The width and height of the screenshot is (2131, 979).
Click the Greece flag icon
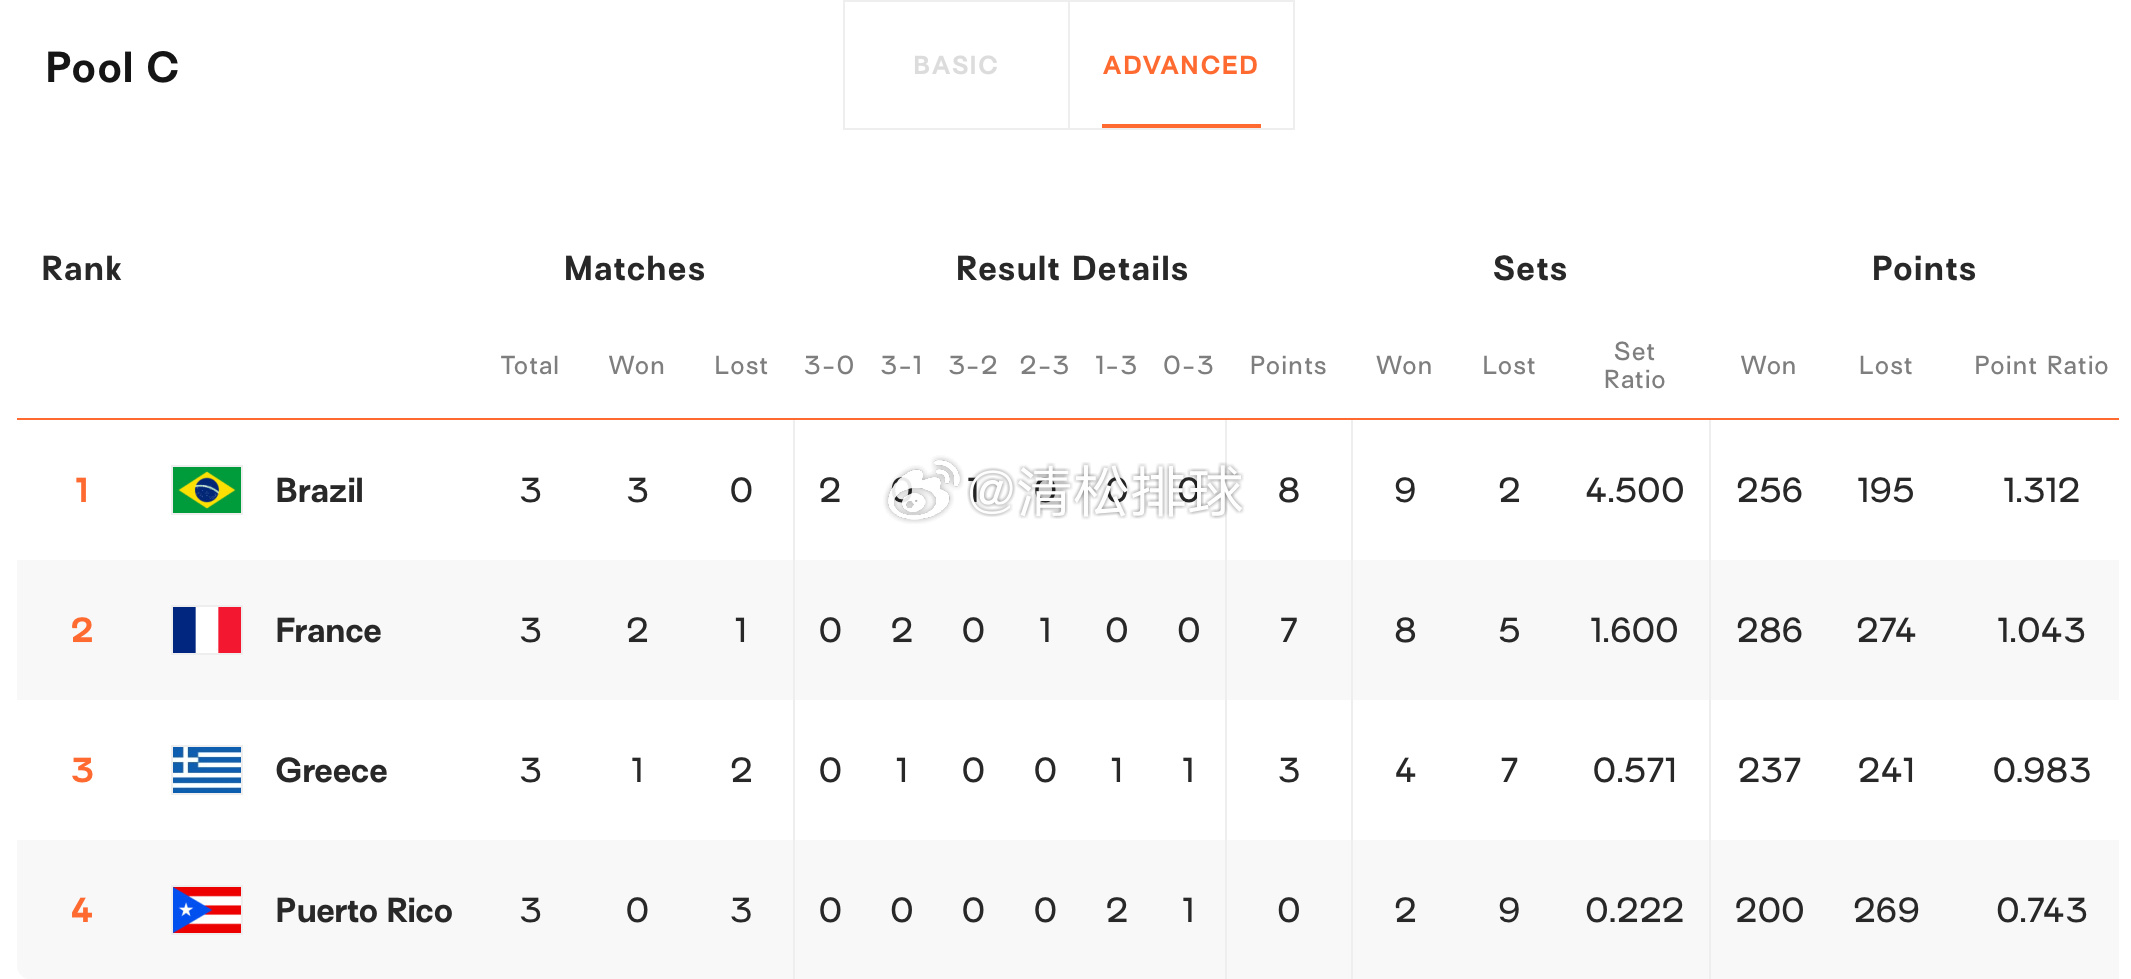pos(207,770)
